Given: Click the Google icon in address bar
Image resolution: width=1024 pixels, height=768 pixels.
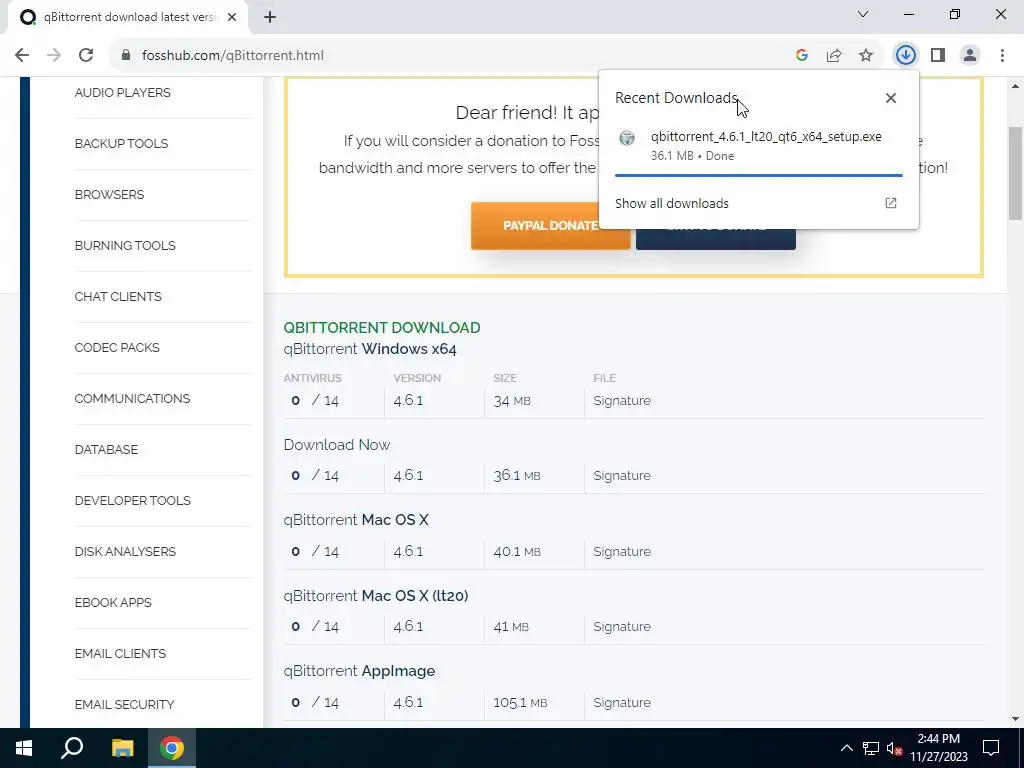Looking at the screenshot, I should tap(802, 56).
